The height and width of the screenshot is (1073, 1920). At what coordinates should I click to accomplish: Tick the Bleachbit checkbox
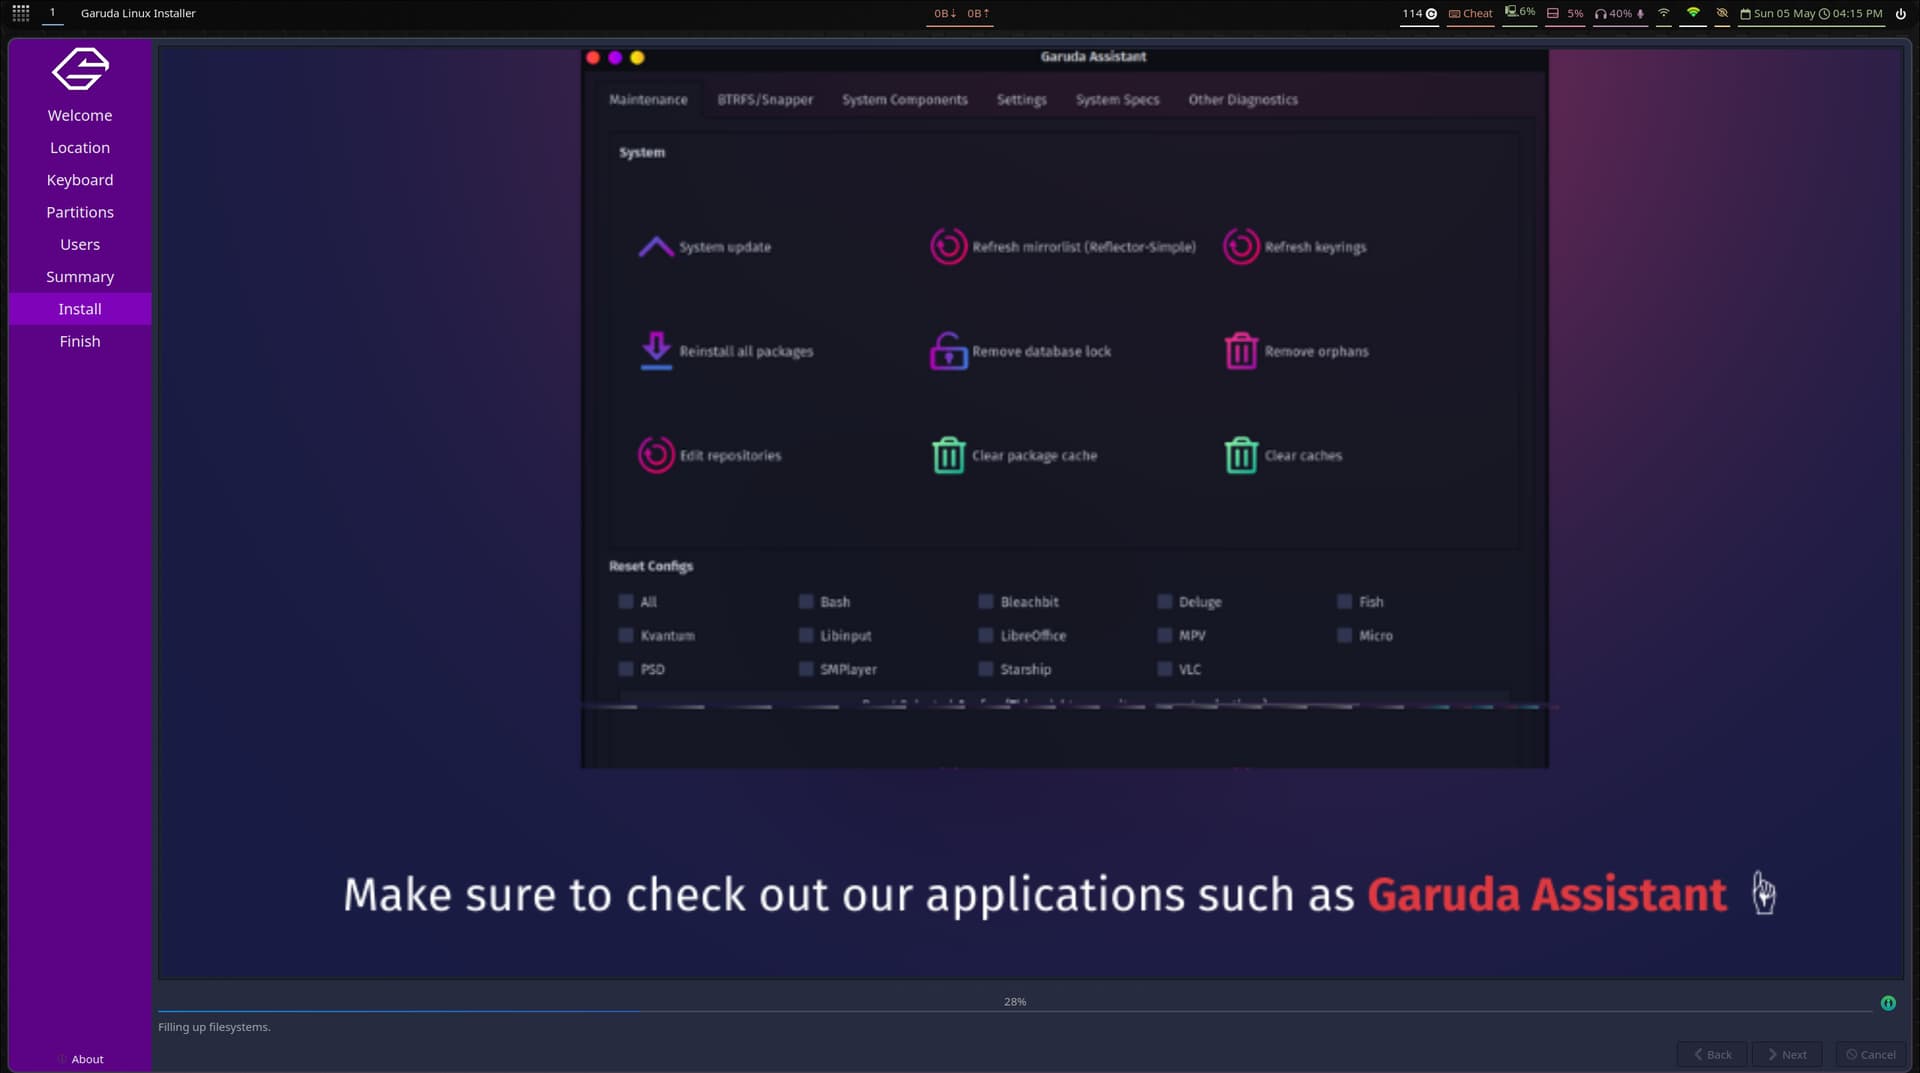(x=986, y=602)
